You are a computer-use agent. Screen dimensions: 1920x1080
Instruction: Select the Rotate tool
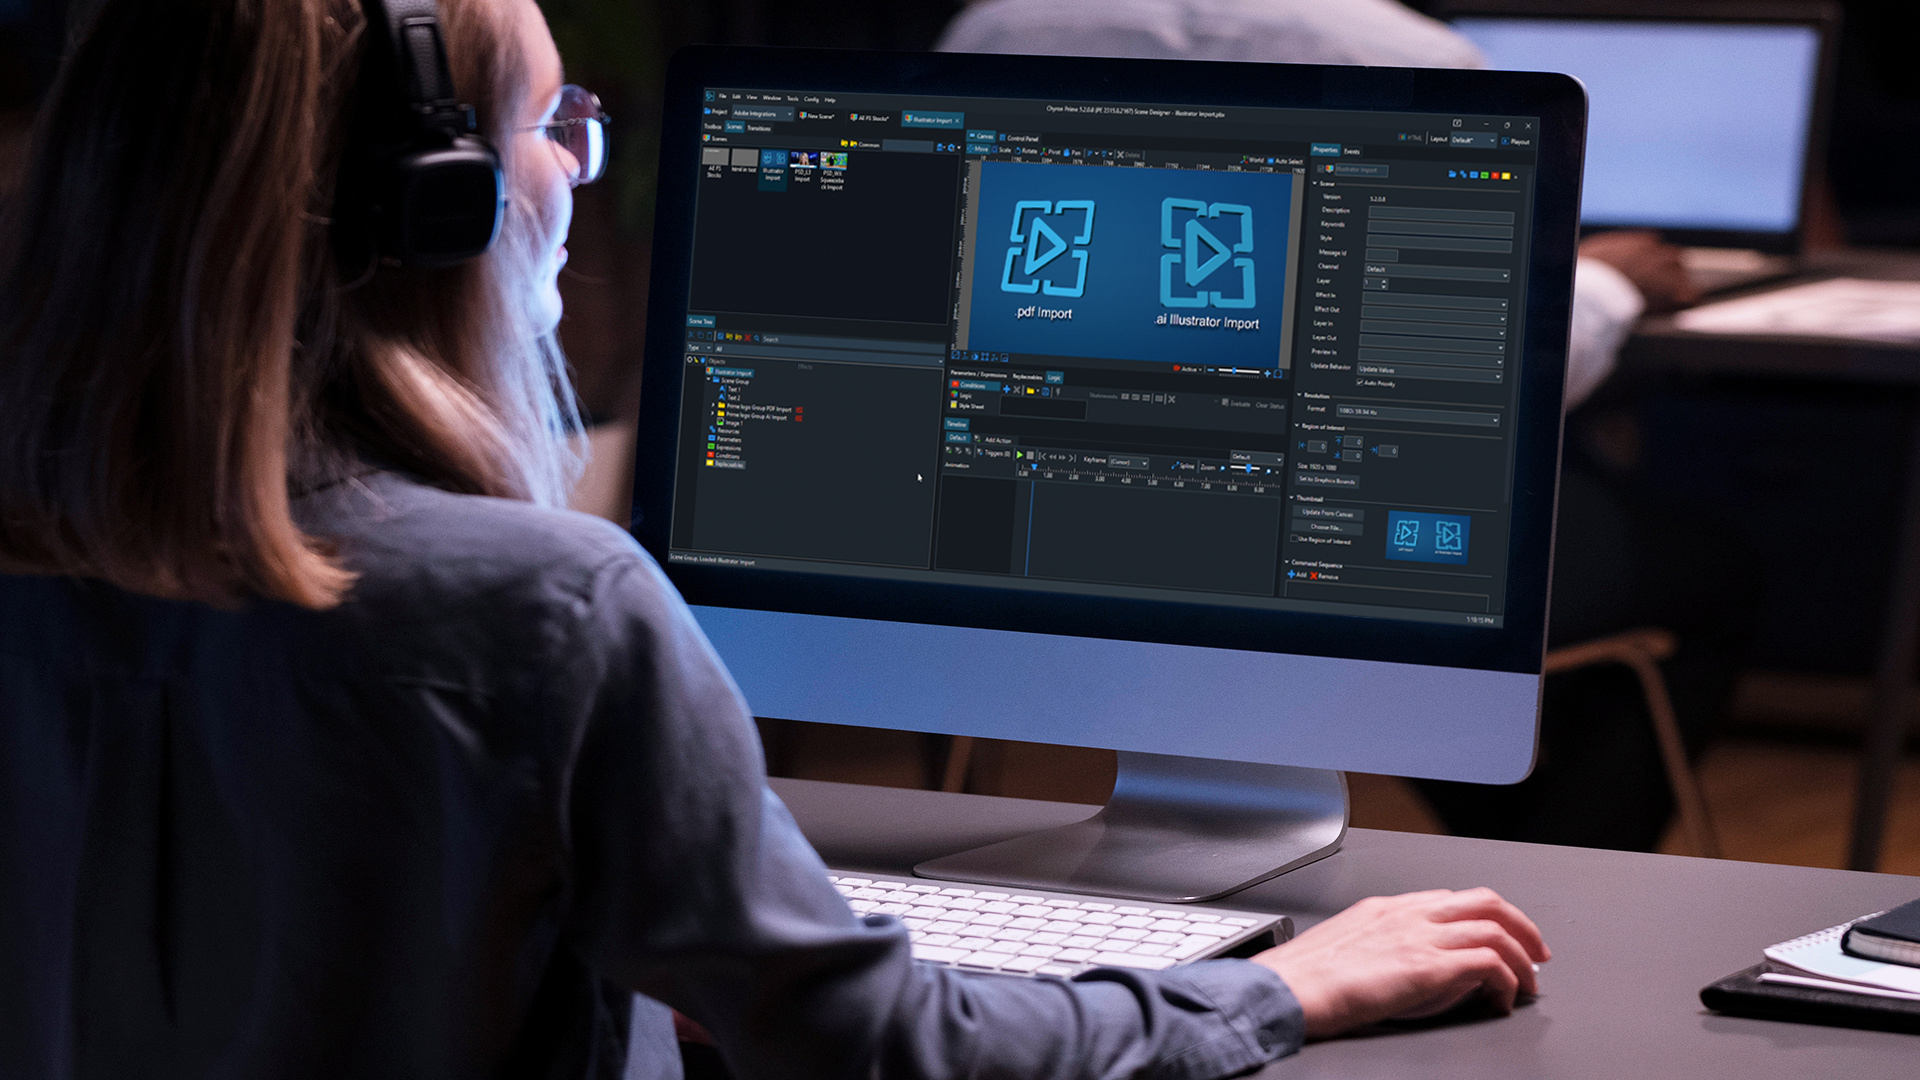[x=1027, y=151]
